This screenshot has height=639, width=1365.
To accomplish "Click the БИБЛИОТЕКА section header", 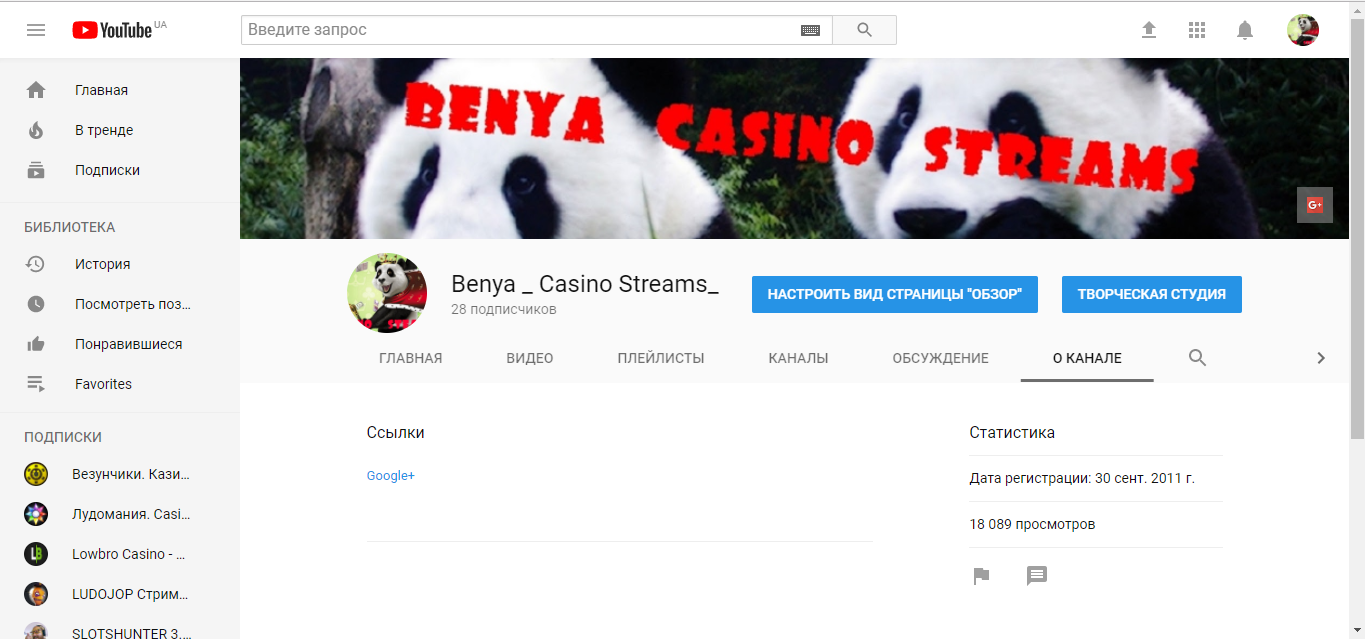I will click(x=70, y=227).
